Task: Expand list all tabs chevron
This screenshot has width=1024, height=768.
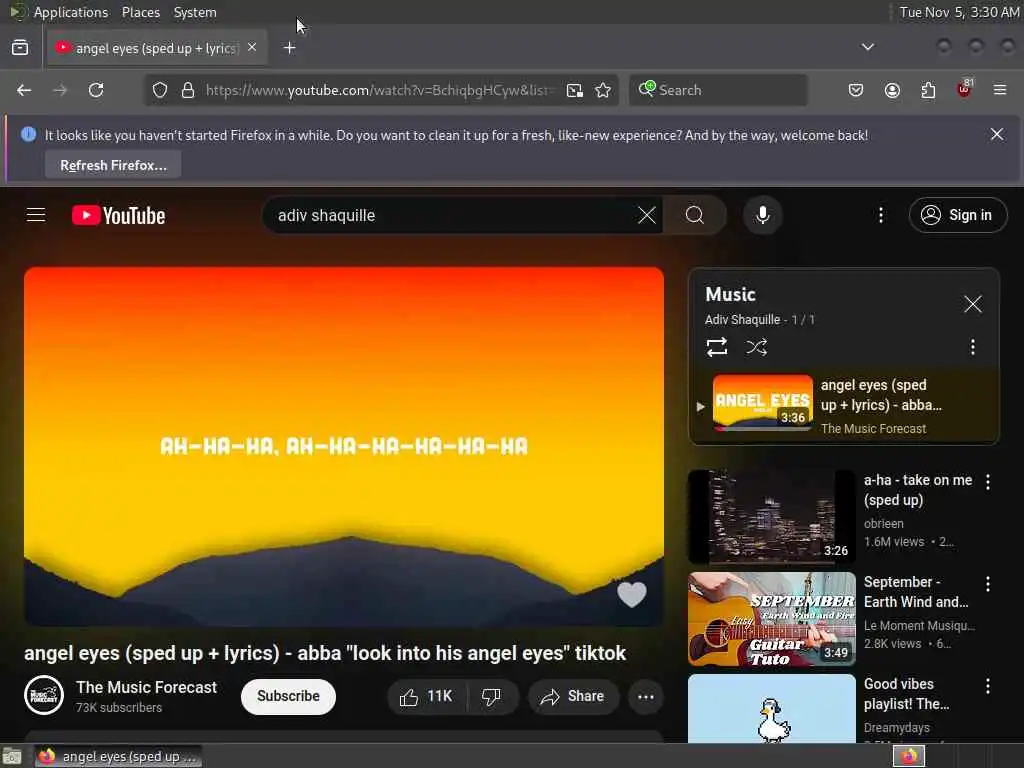Action: pos(867,47)
